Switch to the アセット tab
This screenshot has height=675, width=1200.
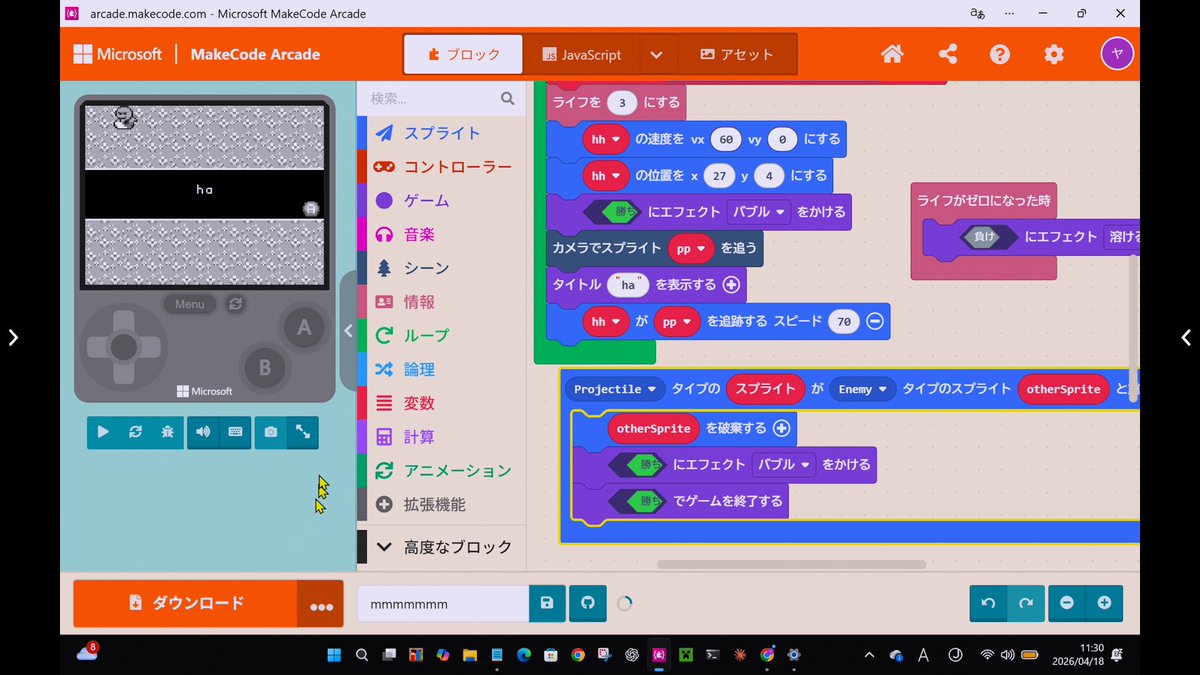(x=737, y=55)
